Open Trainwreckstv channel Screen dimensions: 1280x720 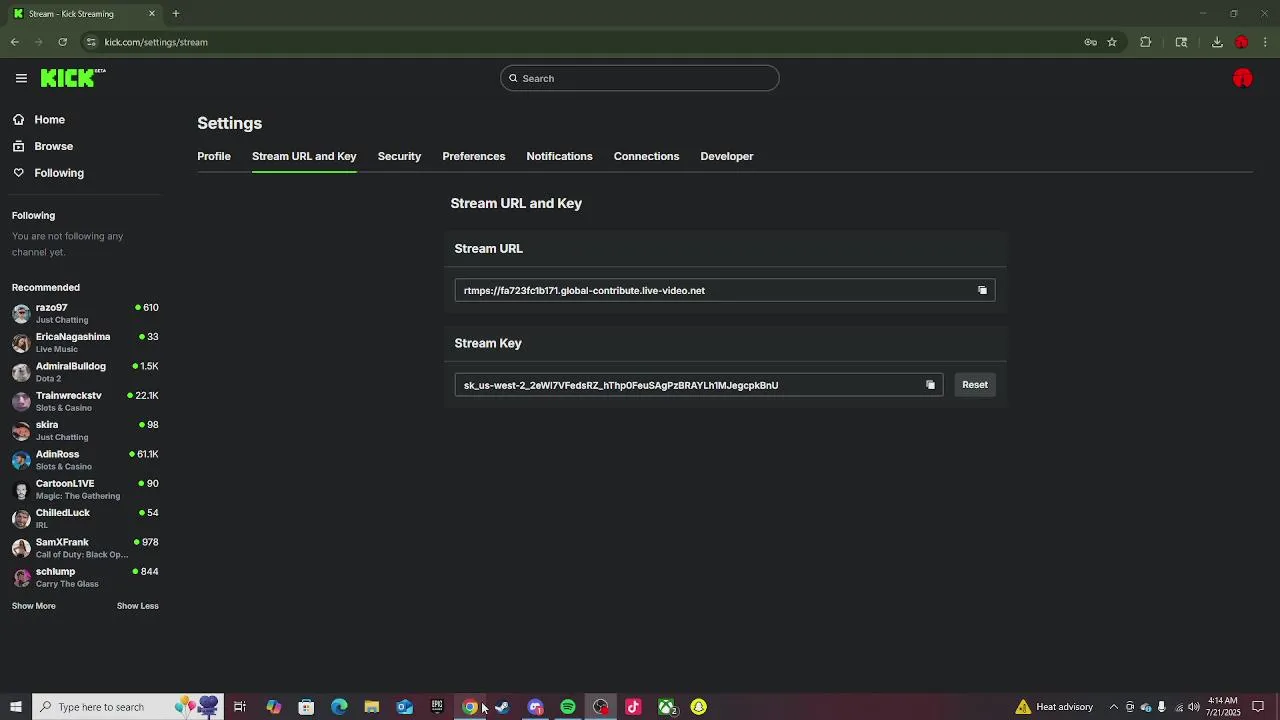[x=85, y=401]
